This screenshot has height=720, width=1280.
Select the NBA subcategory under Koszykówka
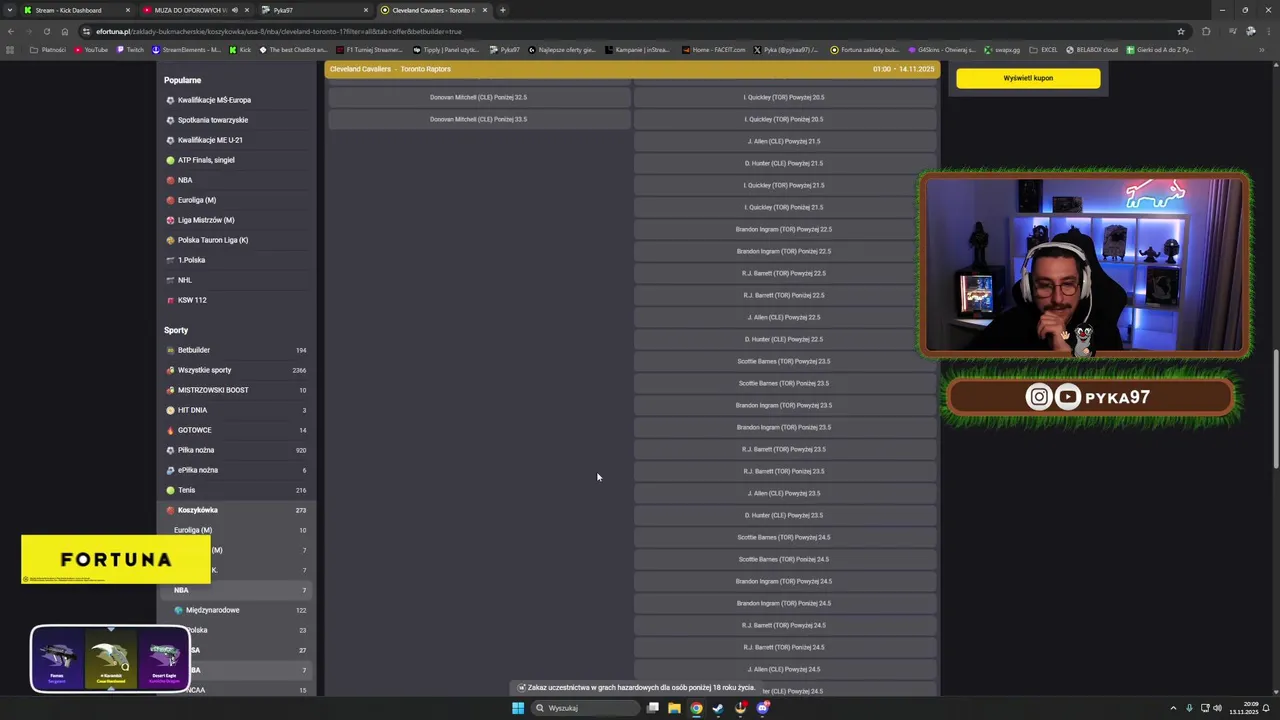(x=237, y=590)
